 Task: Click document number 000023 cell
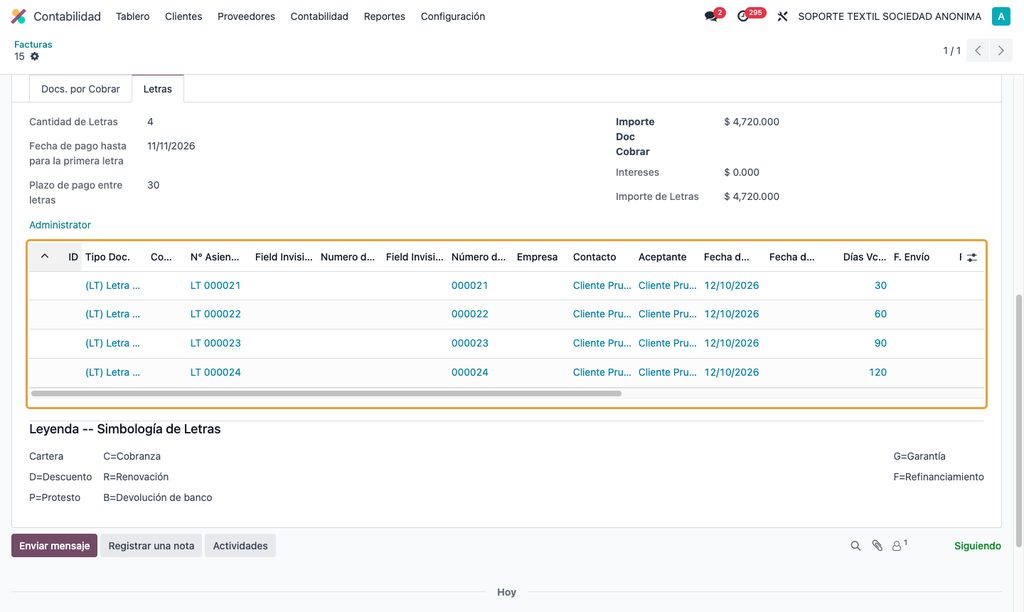[x=470, y=343]
